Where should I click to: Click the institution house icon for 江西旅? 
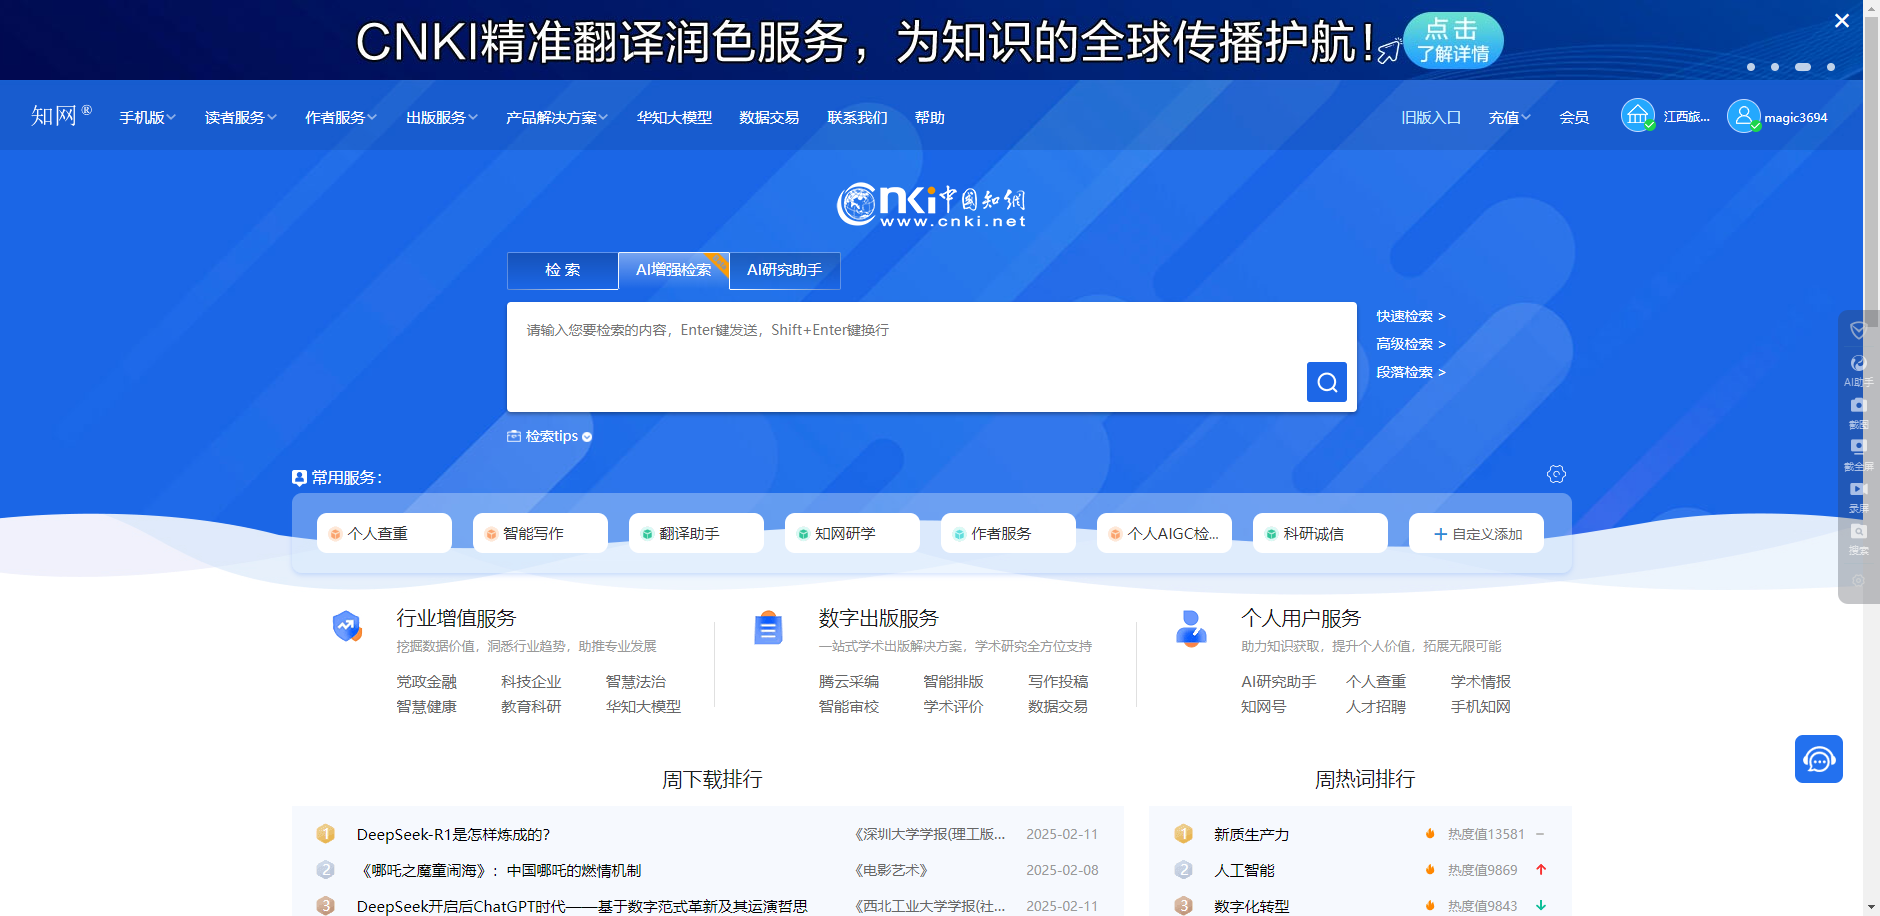pos(1637,116)
